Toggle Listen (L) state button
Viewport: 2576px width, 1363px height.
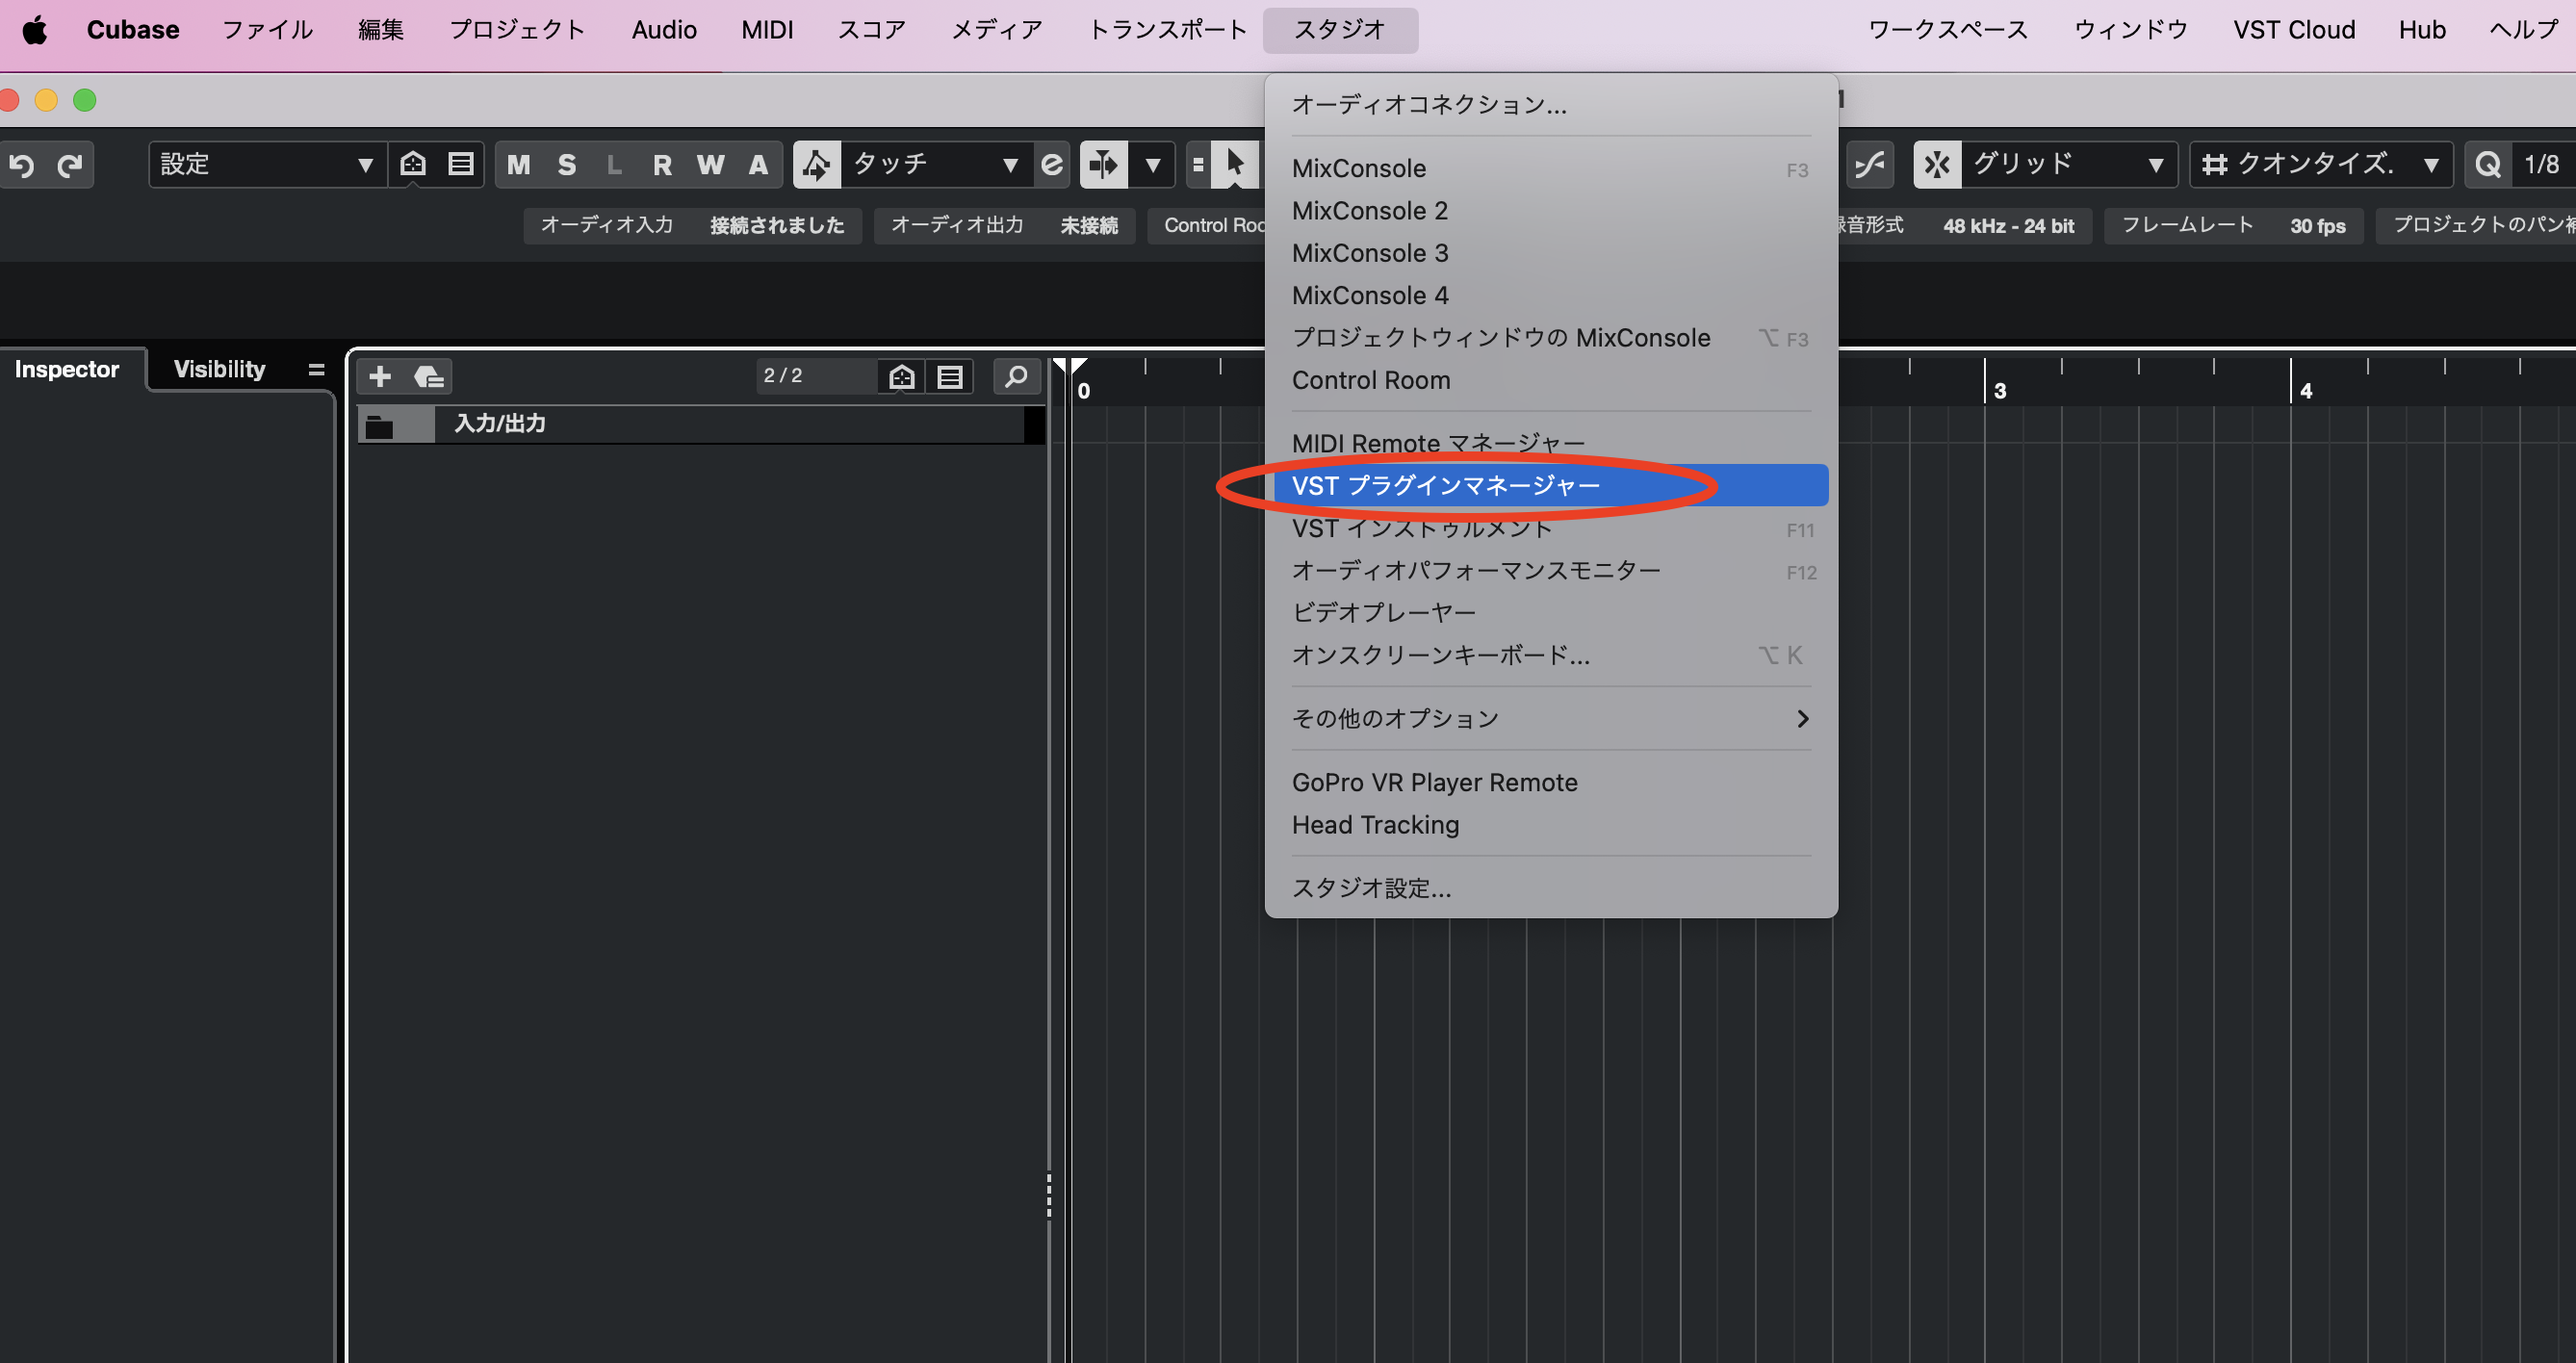(614, 165)
